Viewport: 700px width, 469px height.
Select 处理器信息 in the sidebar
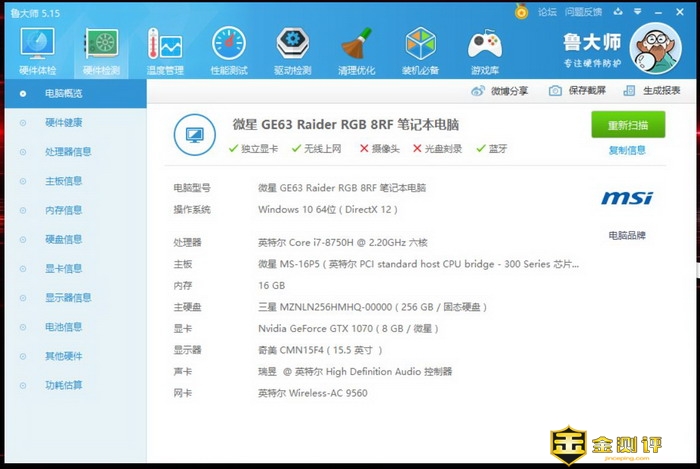[x=68, y=152]
